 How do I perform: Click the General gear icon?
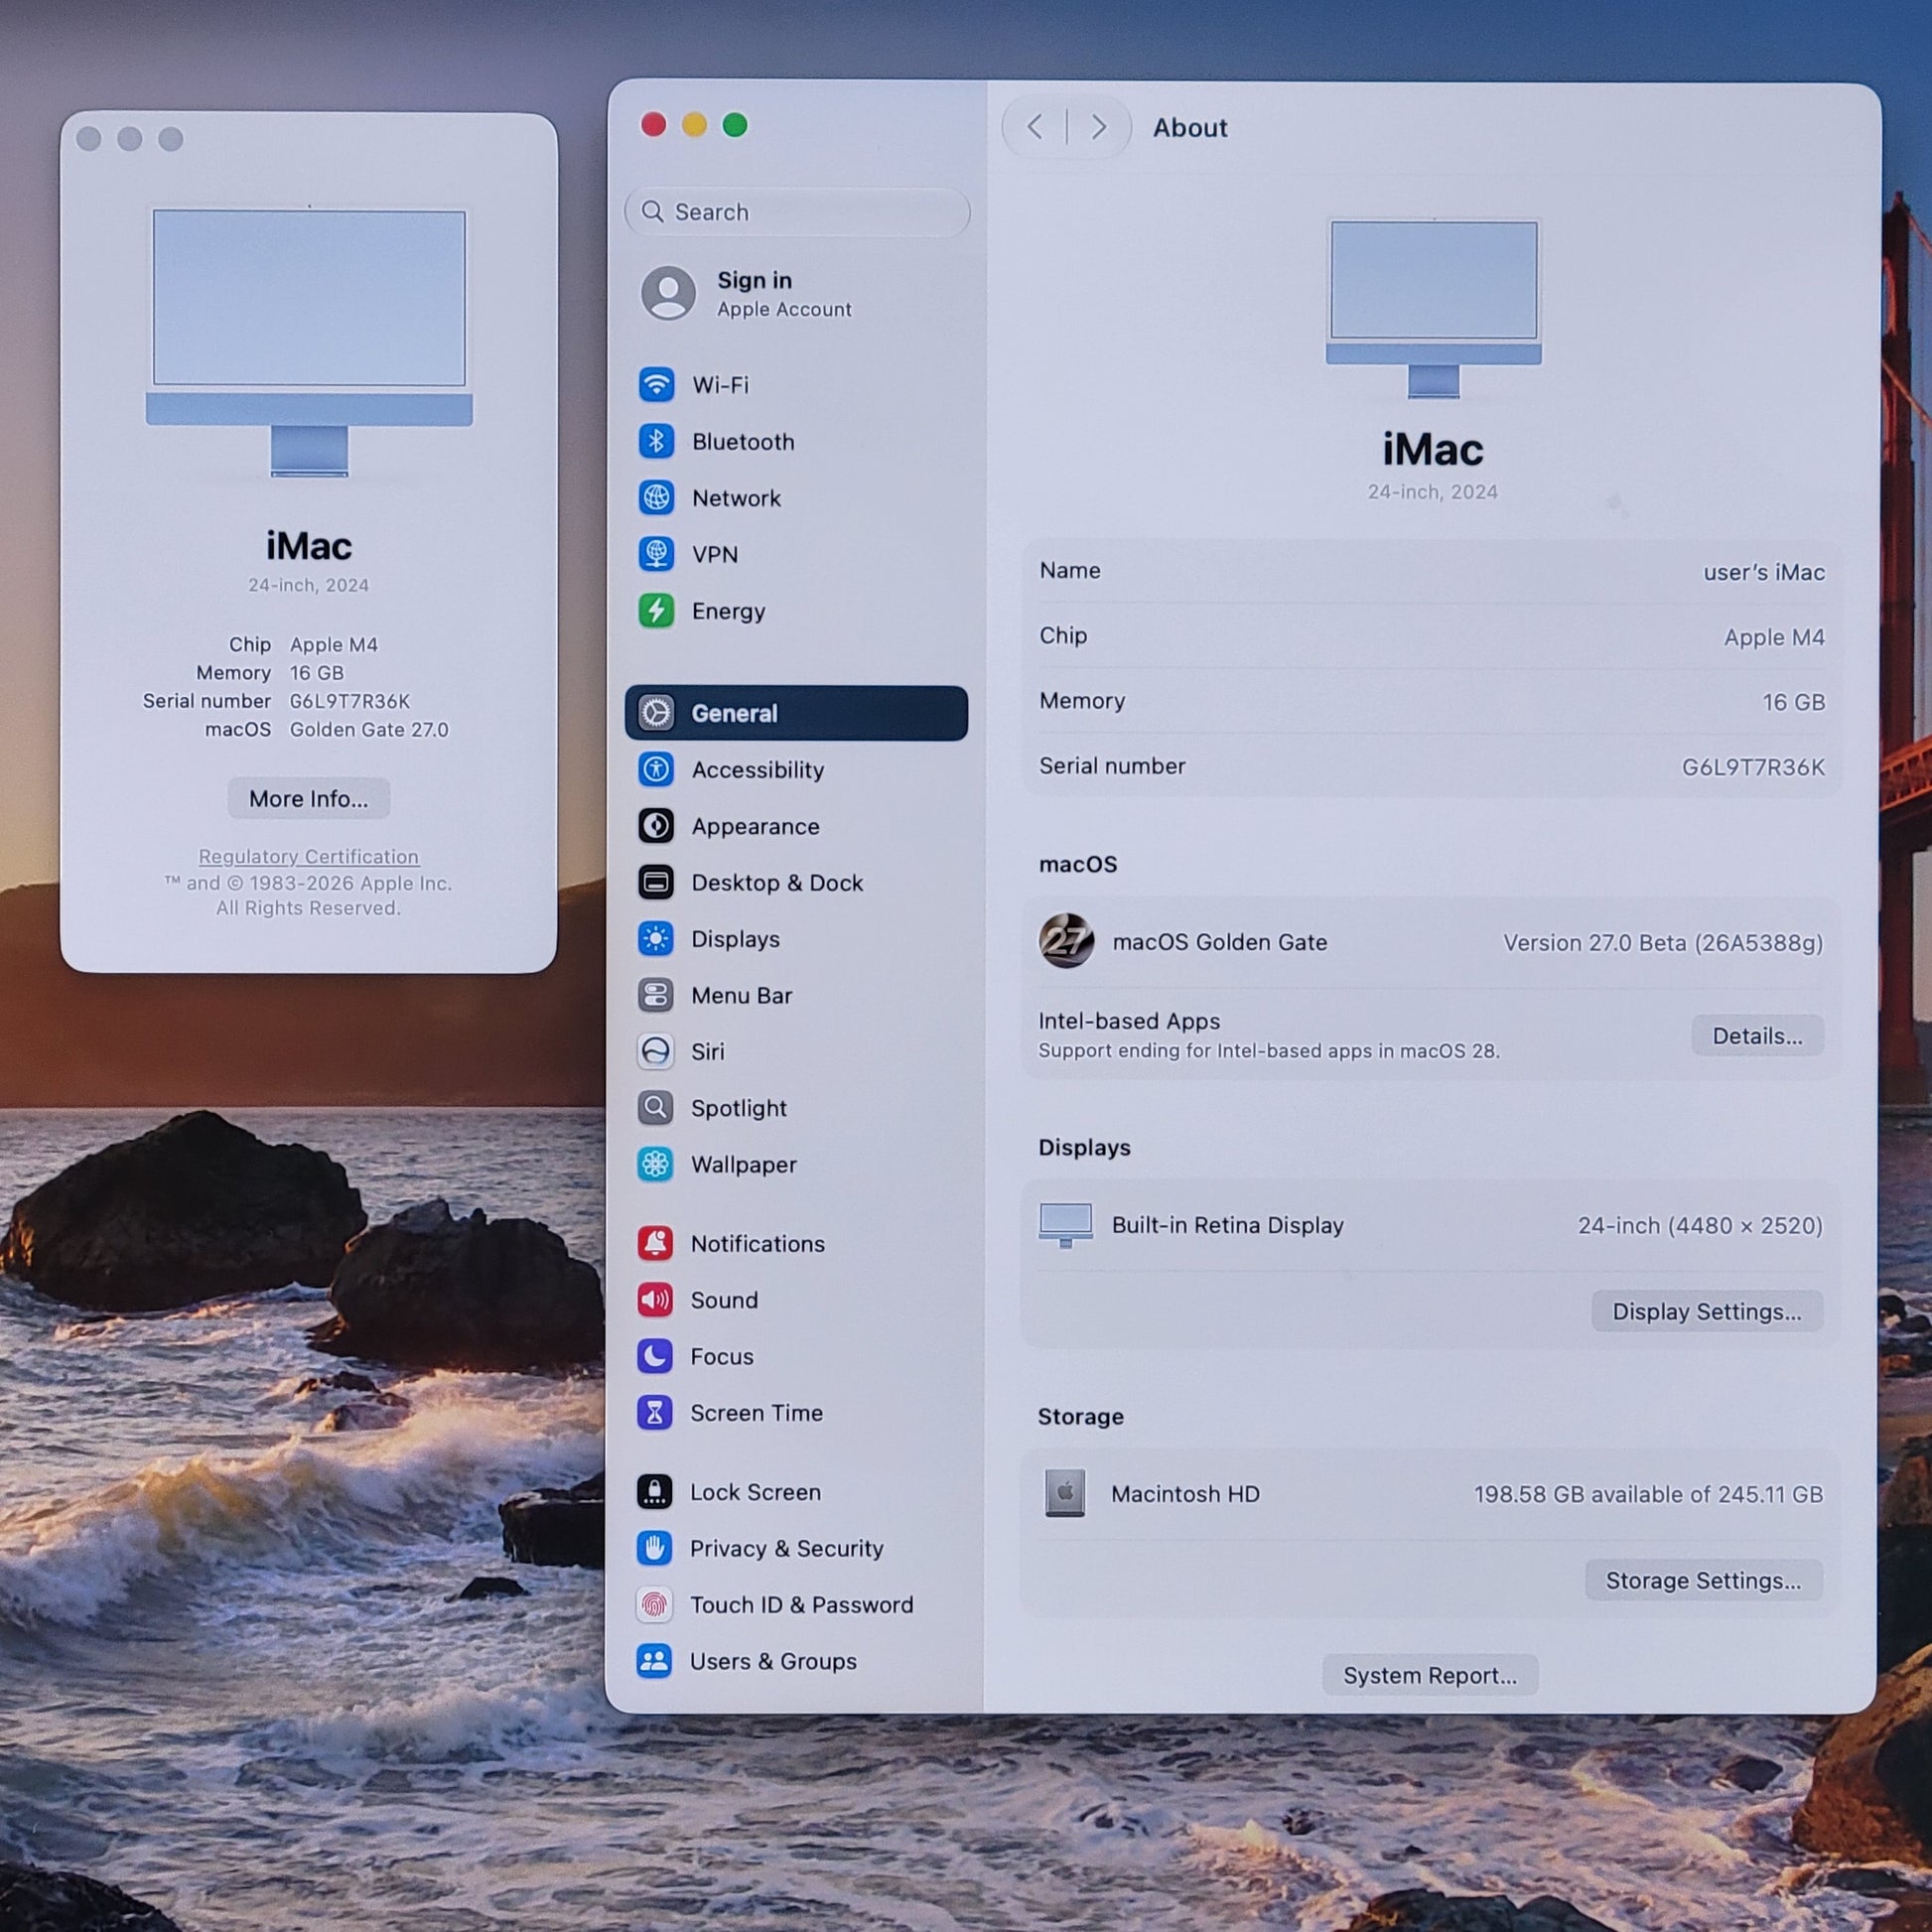656,713
